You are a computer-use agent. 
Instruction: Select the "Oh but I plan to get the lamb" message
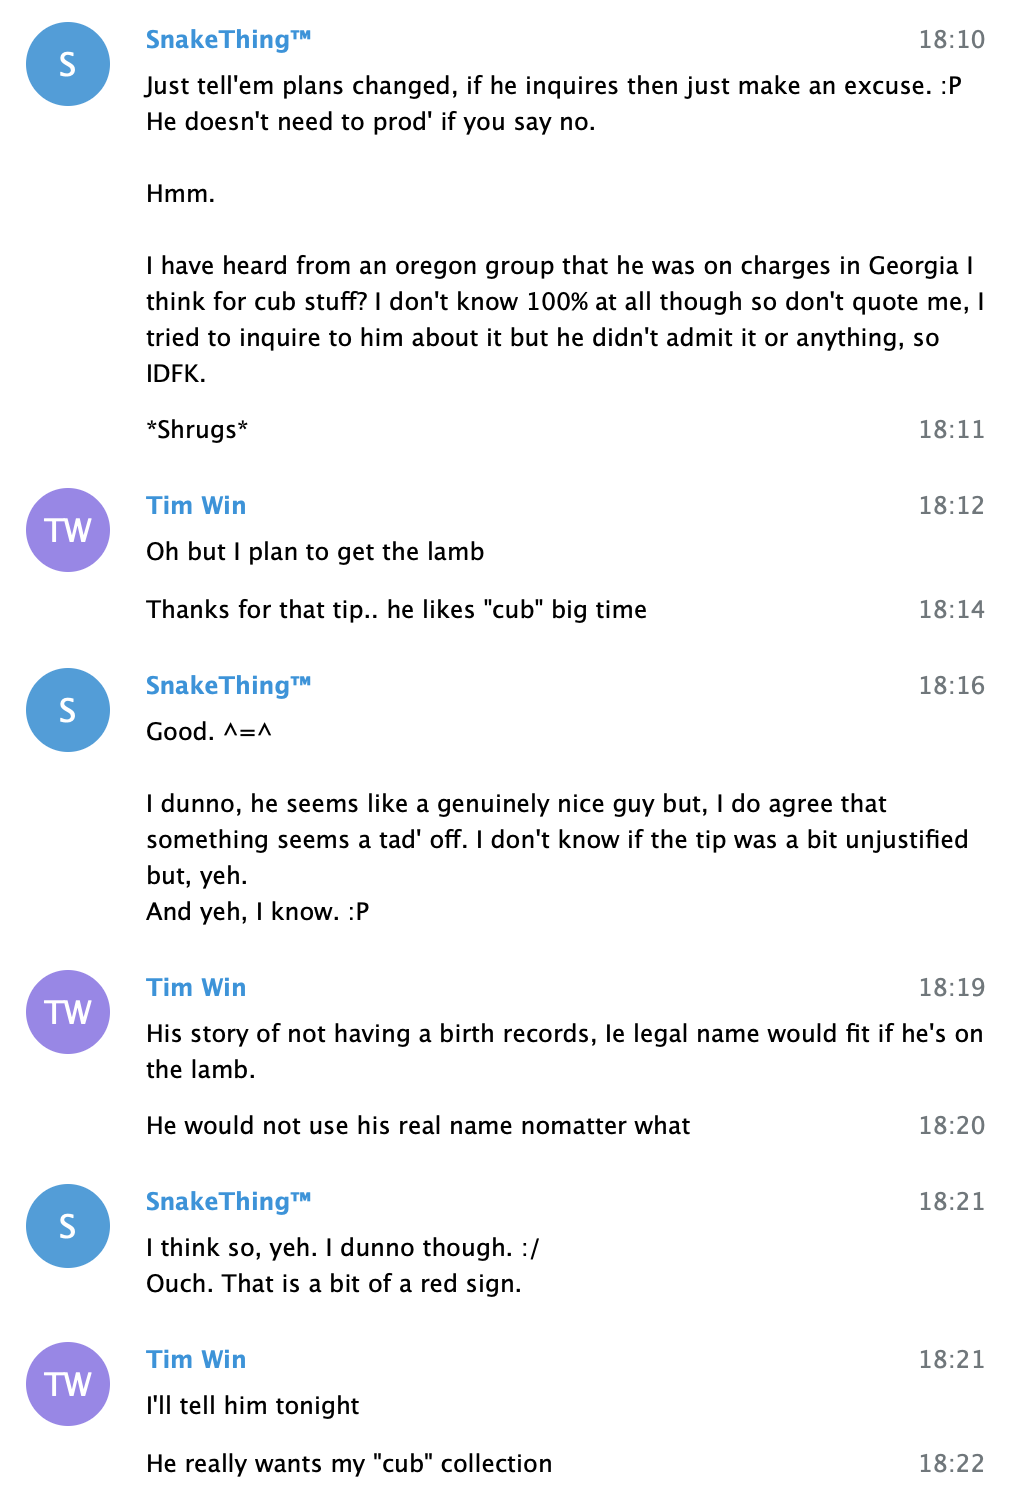[315, 552]
